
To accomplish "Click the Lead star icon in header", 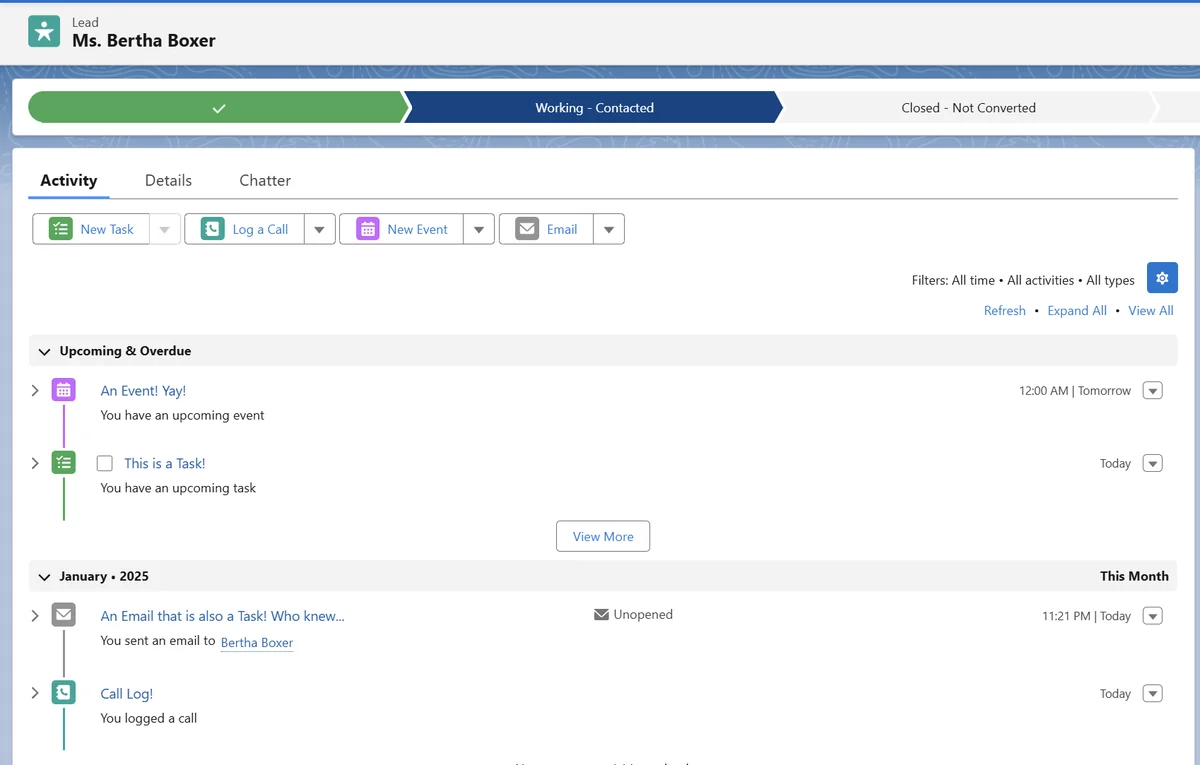I will pos(44,31).
